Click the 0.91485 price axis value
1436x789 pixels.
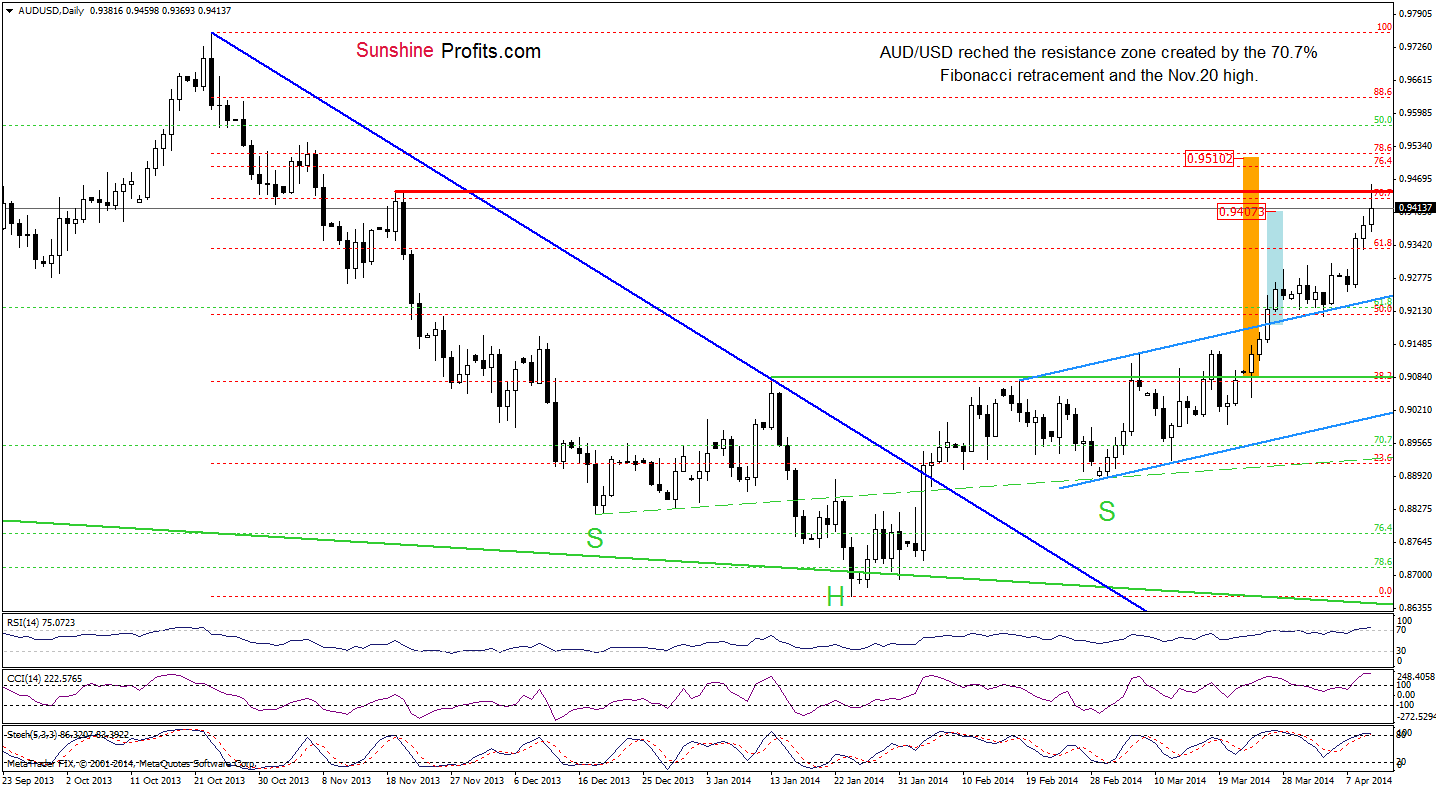1416,344
